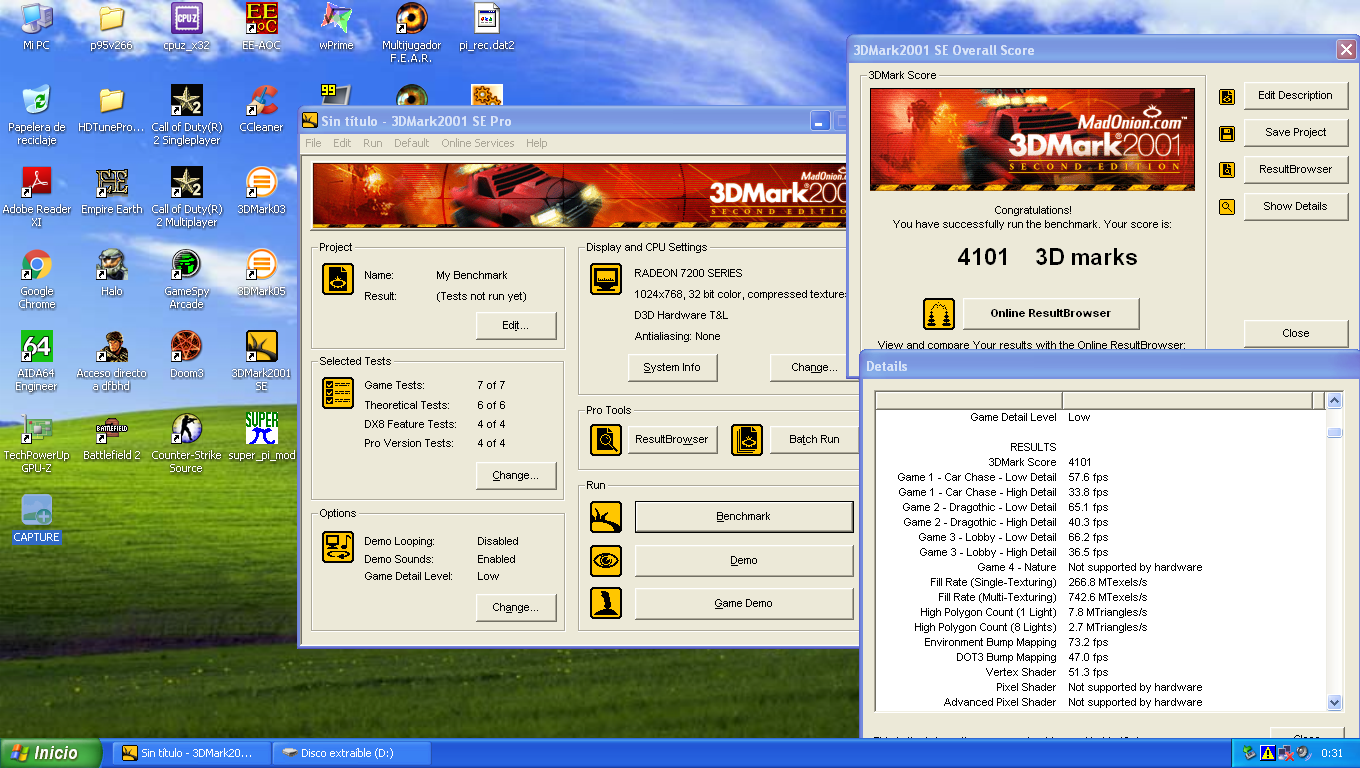This screenshot has width=1360, height=768.
Task: Start the Benchmark run
Action: tap(744, 517)
